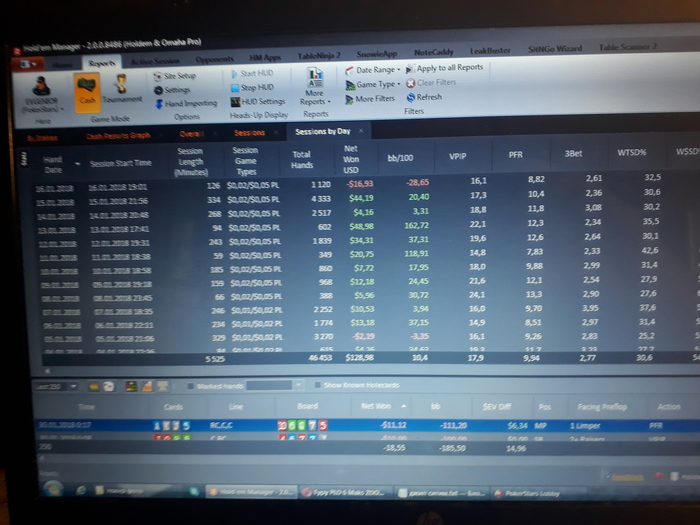
Task: Open the application menu button
Action: coord(27,64)
